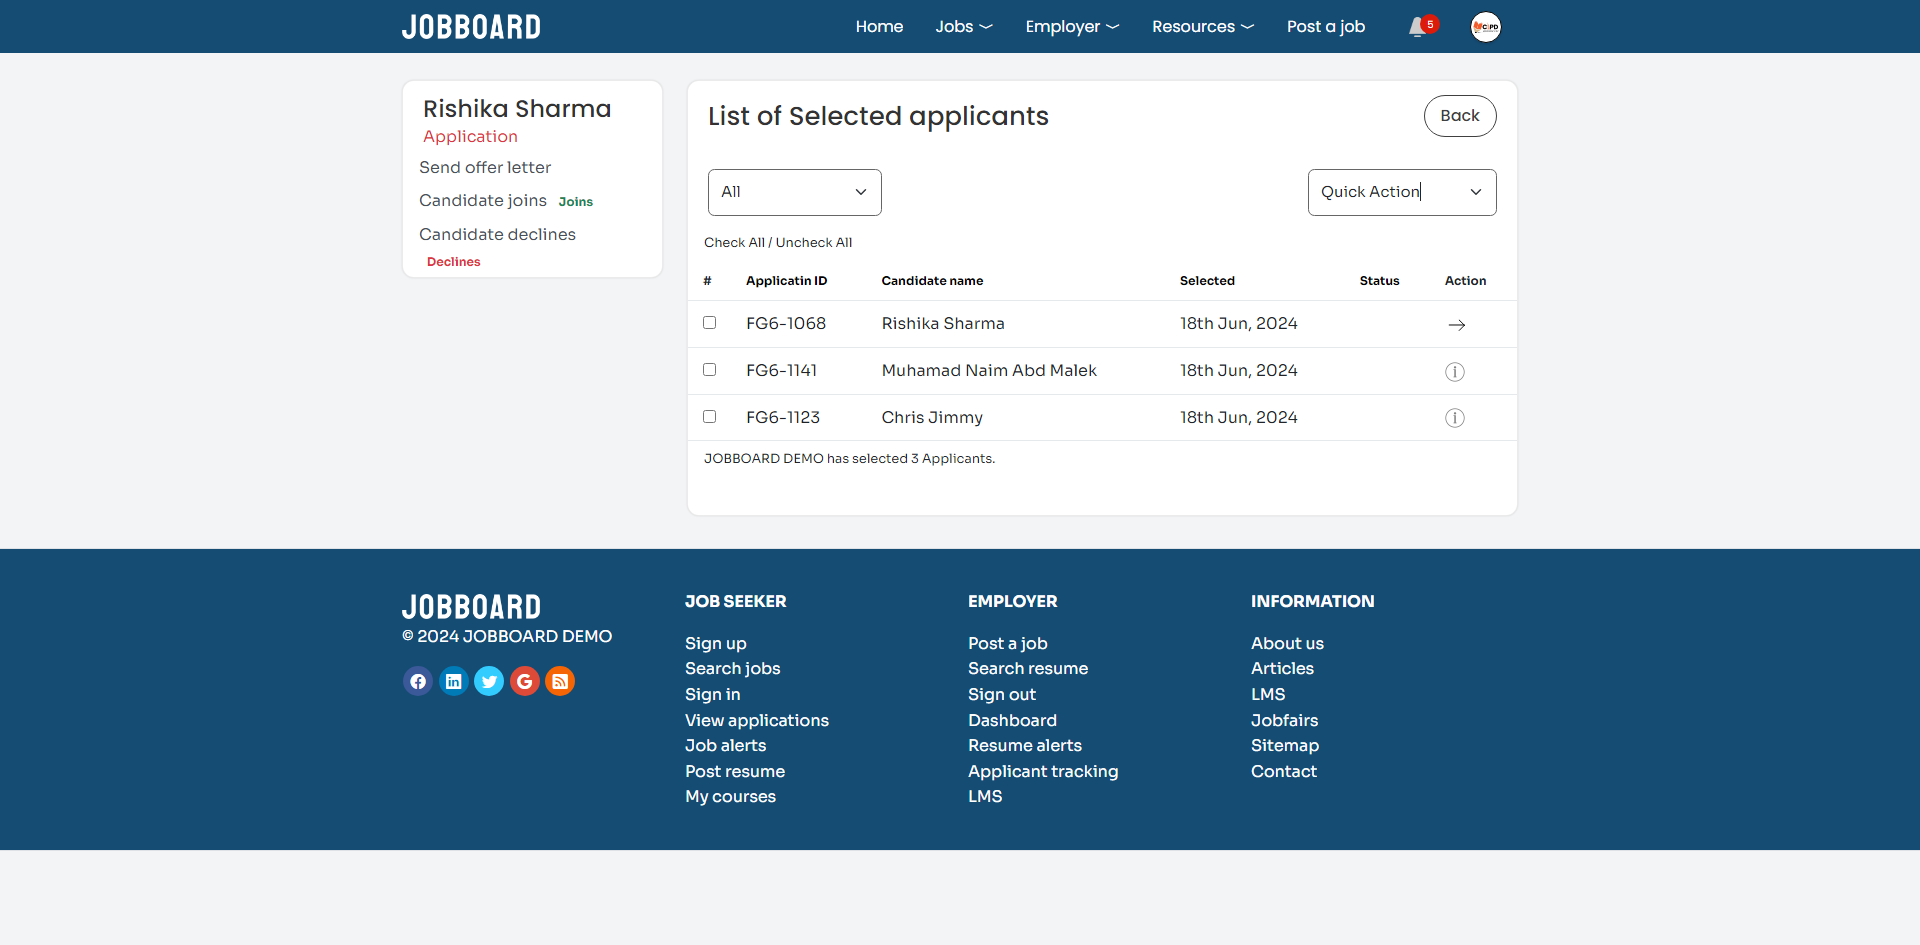Click the Joins status badge
The width and height of the screenshot is (1920, 945).
[x=576, y=202]
